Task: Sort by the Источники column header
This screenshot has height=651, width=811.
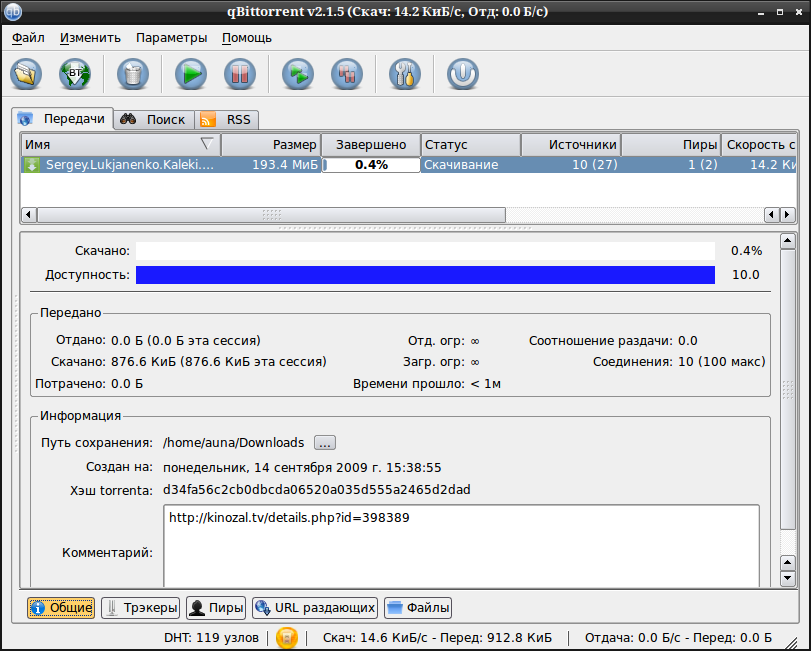Action: click(571, 145)
